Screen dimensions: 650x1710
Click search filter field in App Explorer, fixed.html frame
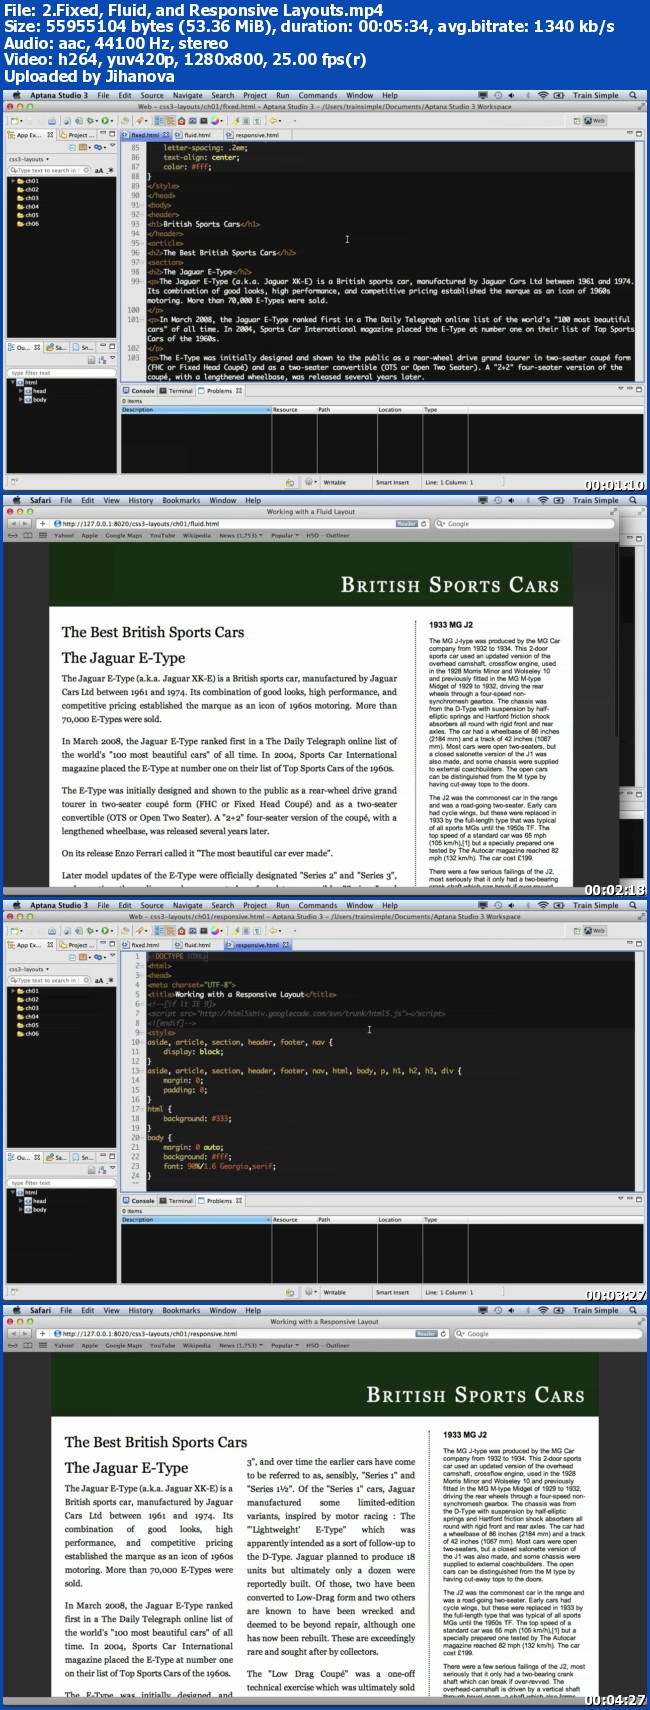click(x=48, y=170)
